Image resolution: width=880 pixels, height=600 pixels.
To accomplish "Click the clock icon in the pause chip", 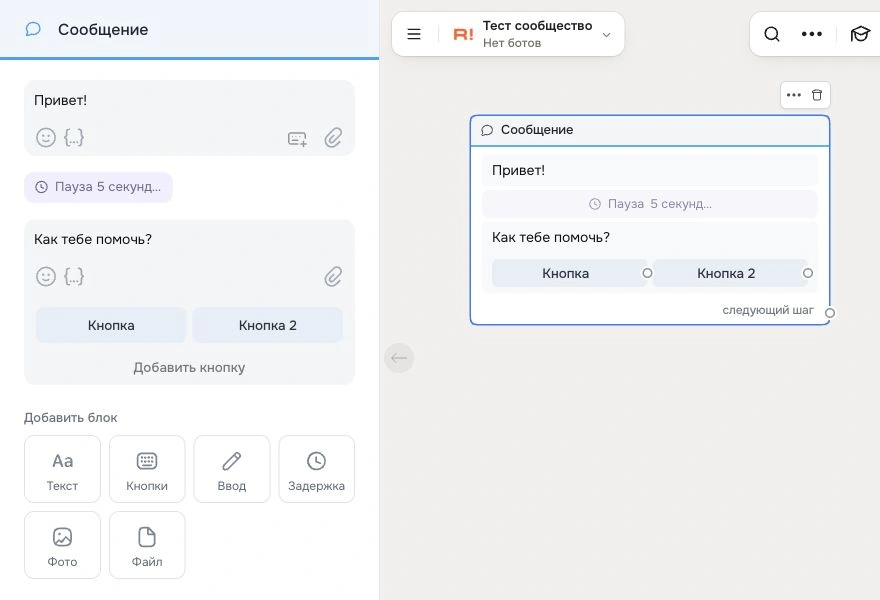I will pyautogui.click(x=42, y=187).
